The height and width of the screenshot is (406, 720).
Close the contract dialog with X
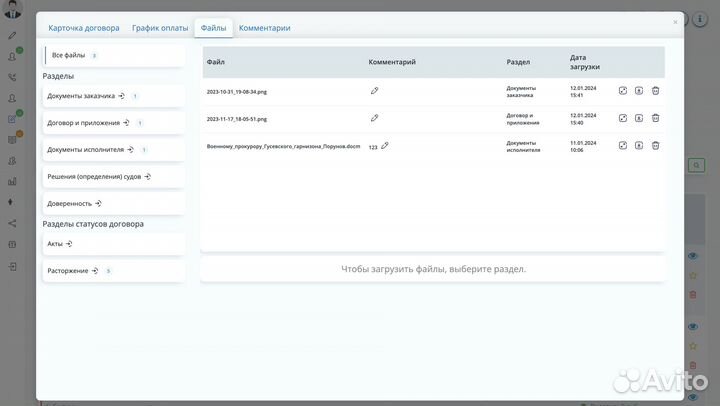pyautogui.click(x=675, y=22)
